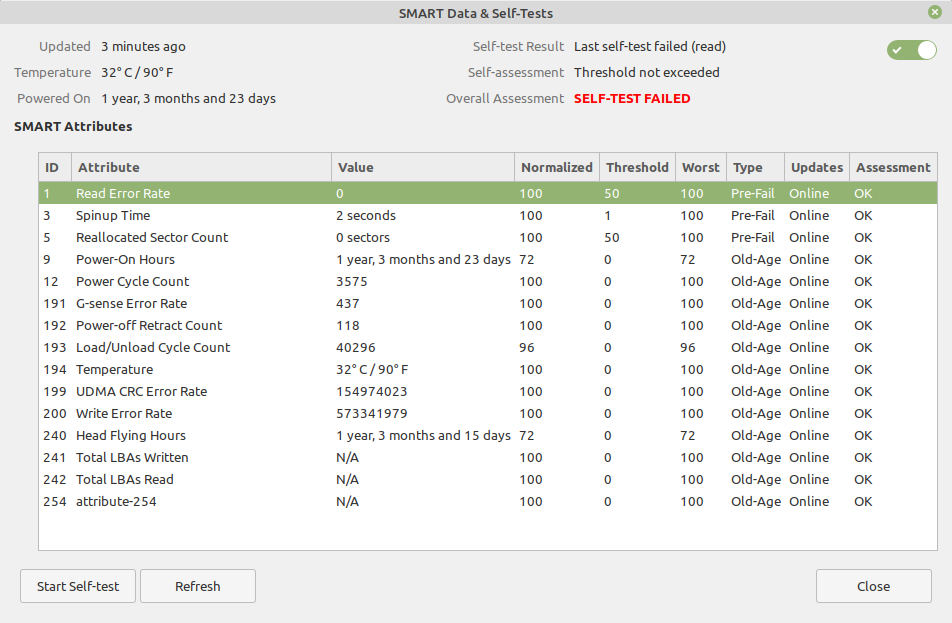Click the '3 minutes ago' updated text
Viewport: 952px width, 623px height.
tap(143, 46)
